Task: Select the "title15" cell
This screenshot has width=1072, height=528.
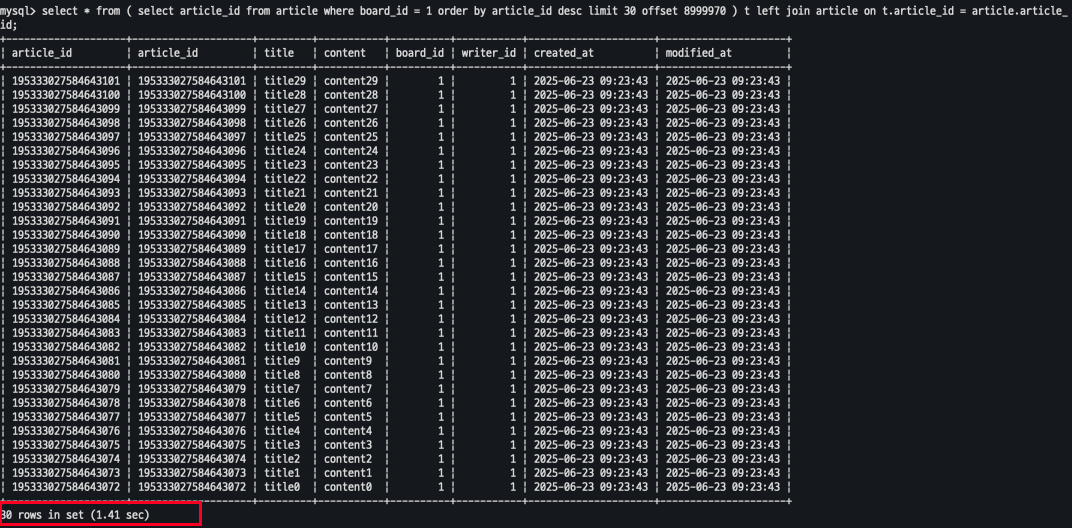Action: coord(284,277)
